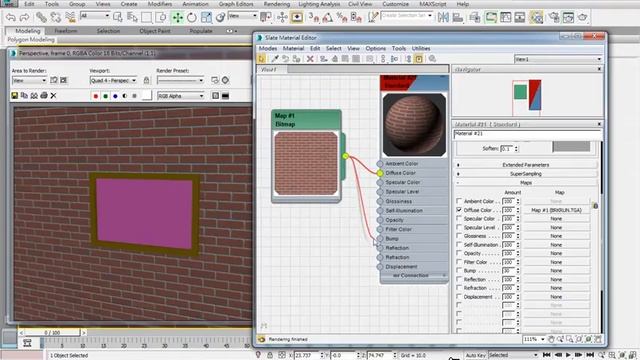640x360 pixels.
Task: Click the Undo arrow in main toolbar
Action: click(10, 17)
